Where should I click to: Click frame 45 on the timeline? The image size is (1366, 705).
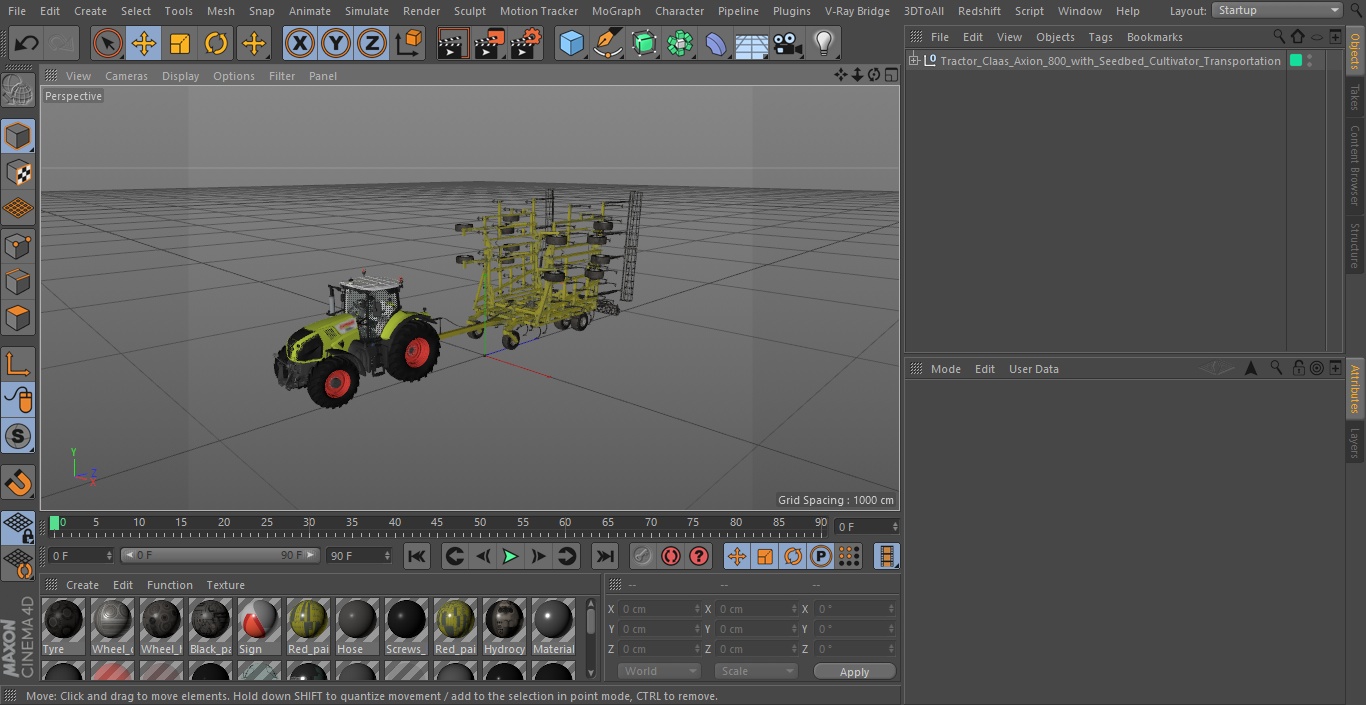438,523
